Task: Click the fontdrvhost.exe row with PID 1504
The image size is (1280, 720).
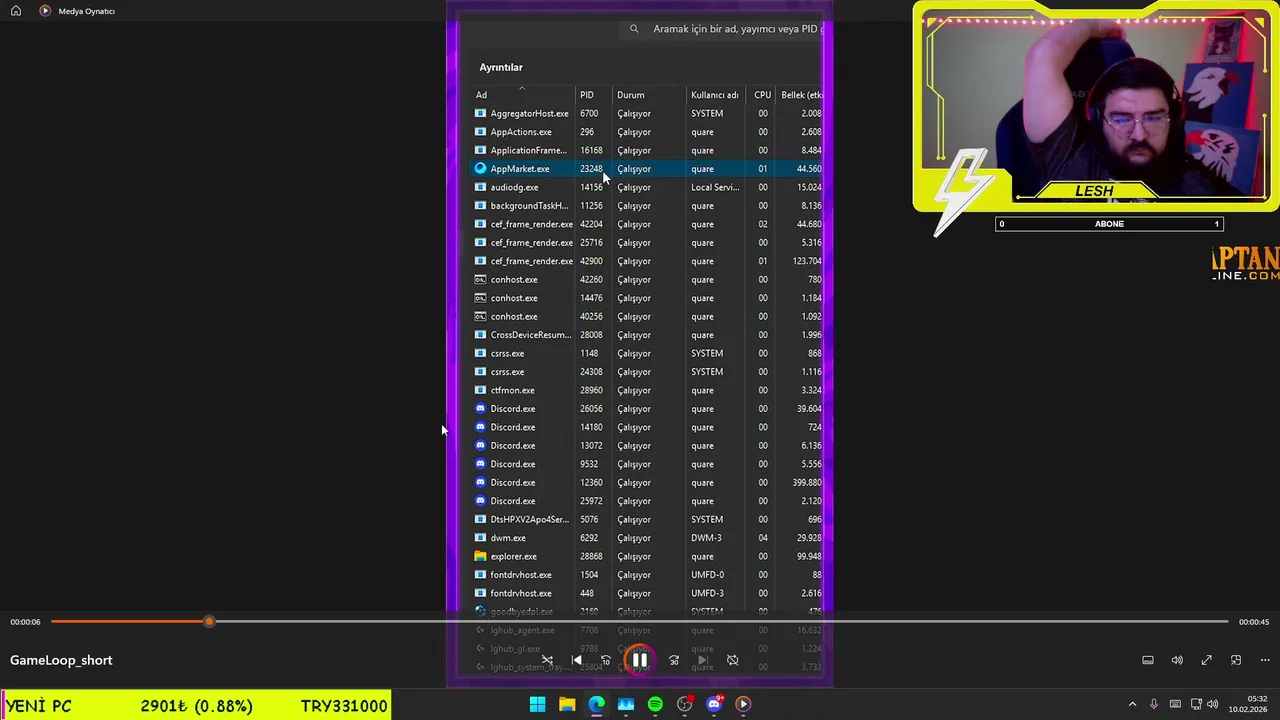Action: [x=647, y=575]
